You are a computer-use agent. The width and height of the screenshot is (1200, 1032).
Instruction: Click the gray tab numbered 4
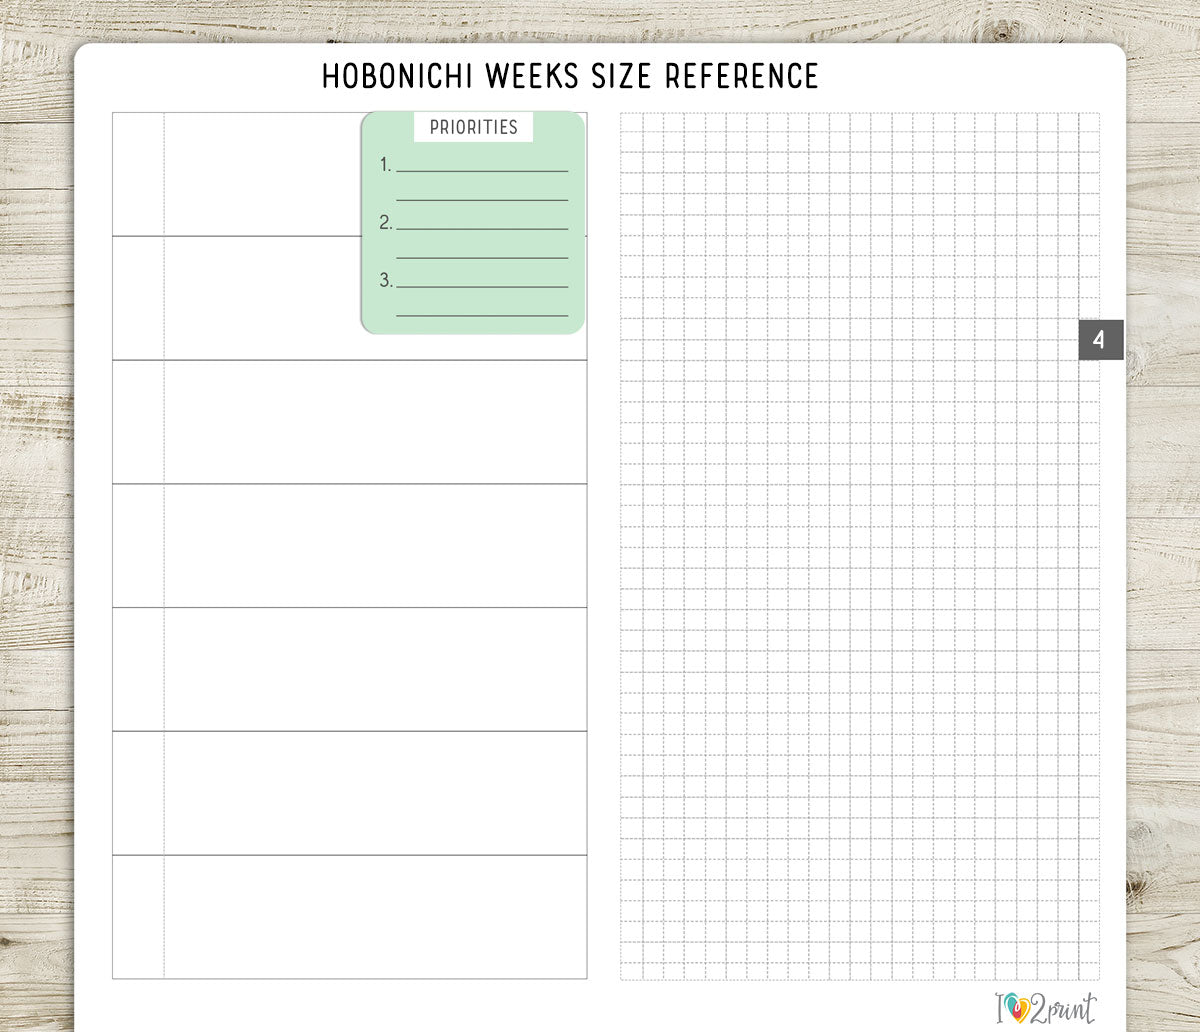click(x=1101, y=340)
